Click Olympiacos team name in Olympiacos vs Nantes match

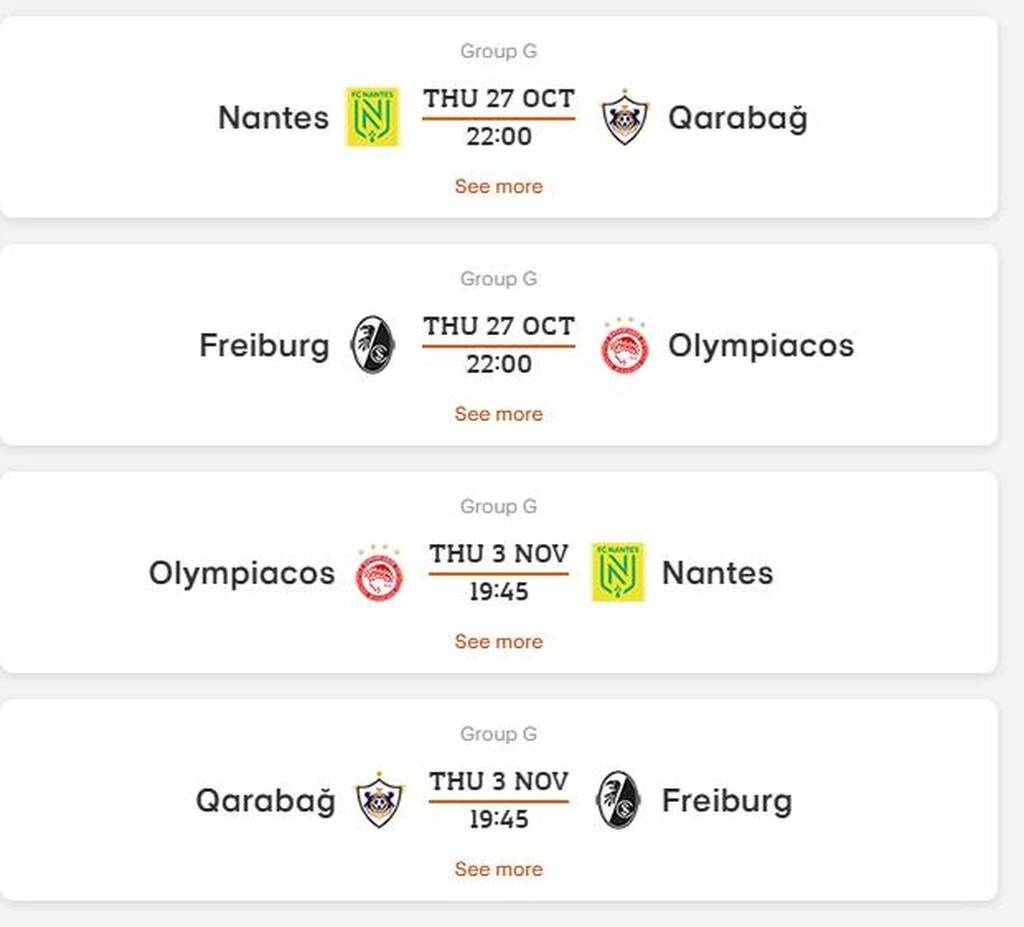click(242, 573)
